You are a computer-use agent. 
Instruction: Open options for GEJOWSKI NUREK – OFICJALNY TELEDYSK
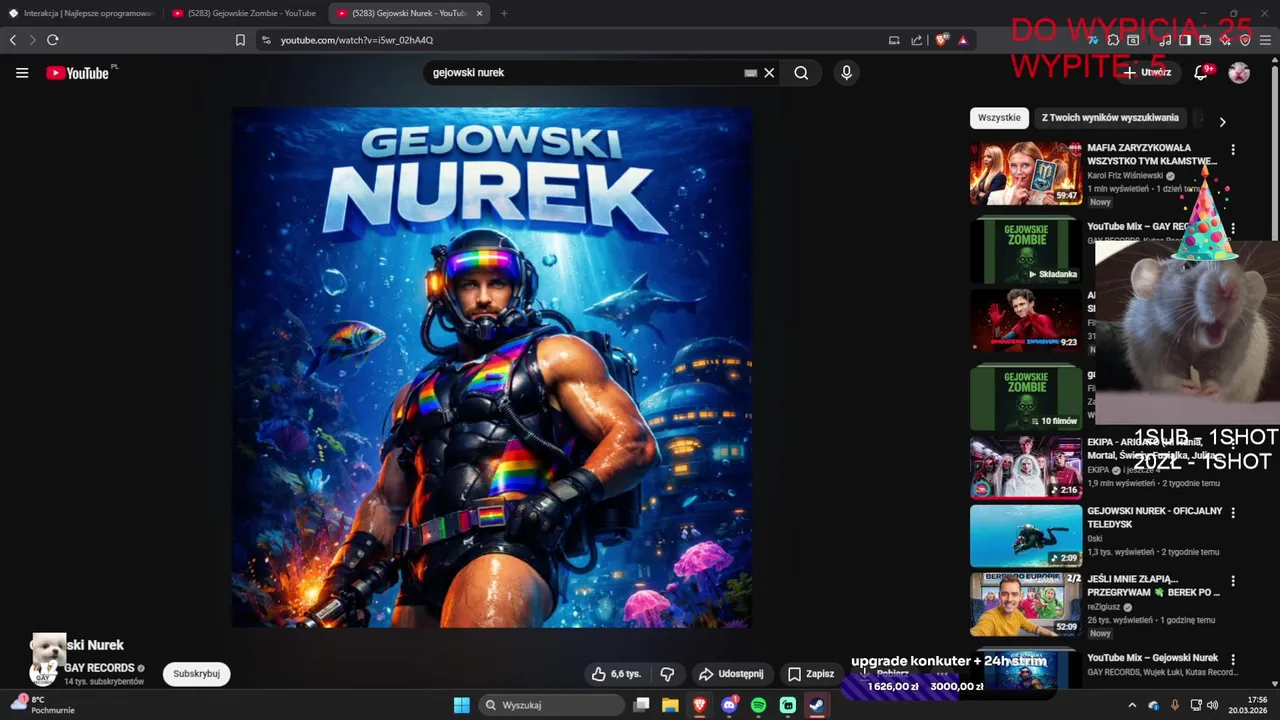pos(1233,512)
